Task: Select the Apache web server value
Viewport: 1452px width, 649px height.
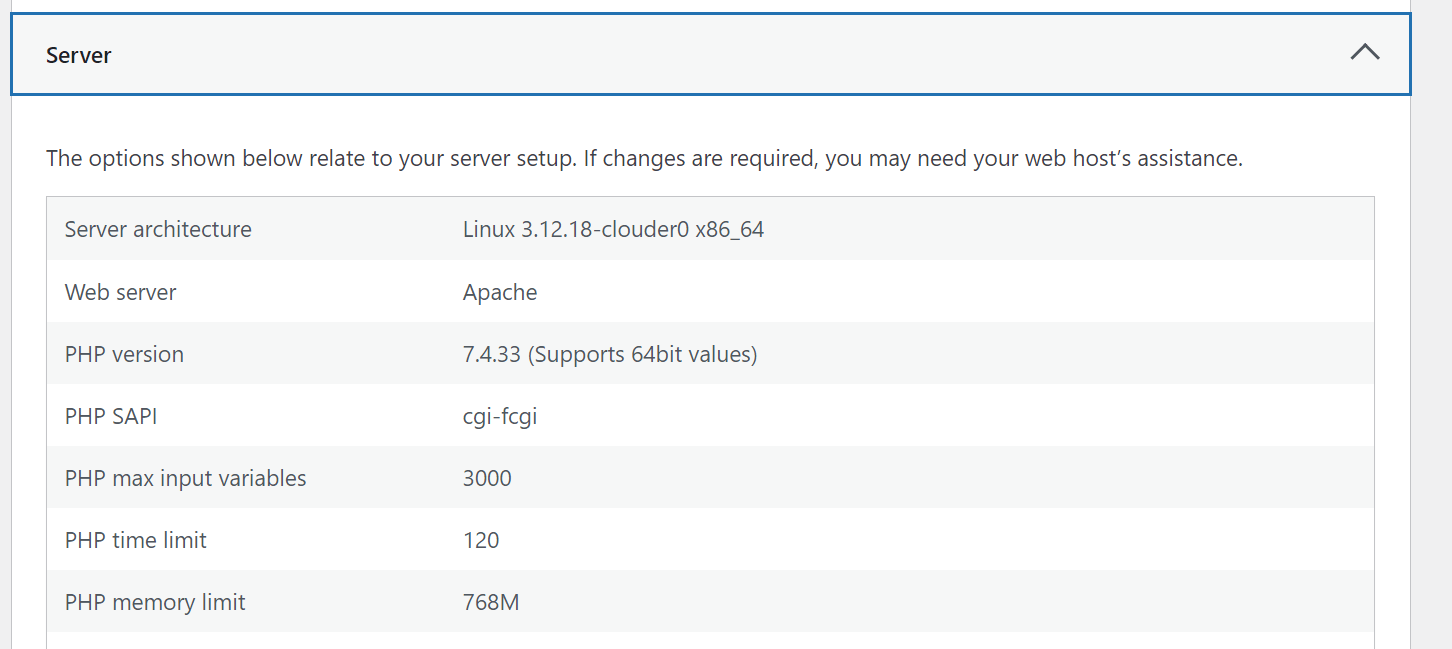Action: [x=500, y=292]
